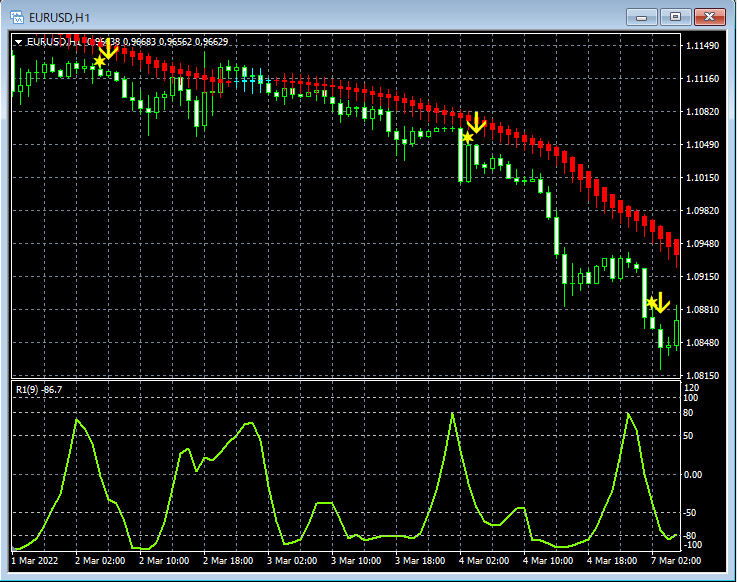Screen dimensions: 738x582
Task: Click the 3 Mar 02:00 time label
Action: [x=292, y=561]
